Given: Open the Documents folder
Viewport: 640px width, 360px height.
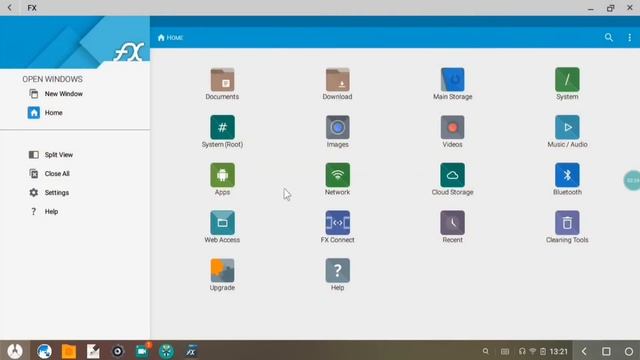Looking at the screenshot, I should tap(222, 84).
